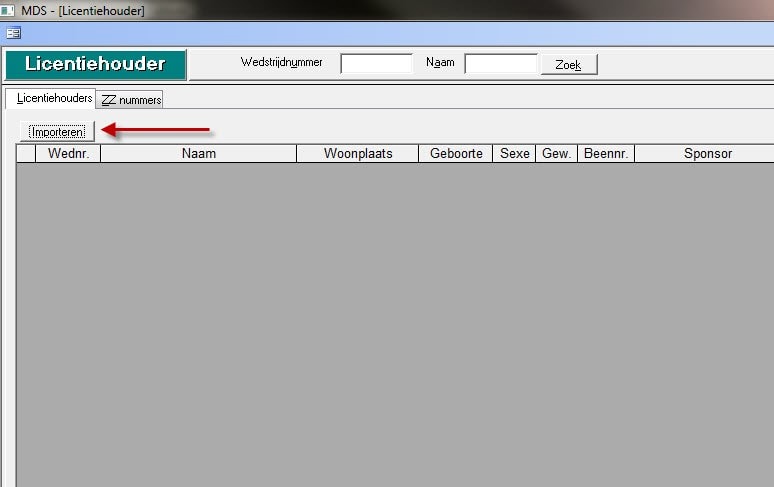Select the Beennr. column header

[x=606, y=154]
